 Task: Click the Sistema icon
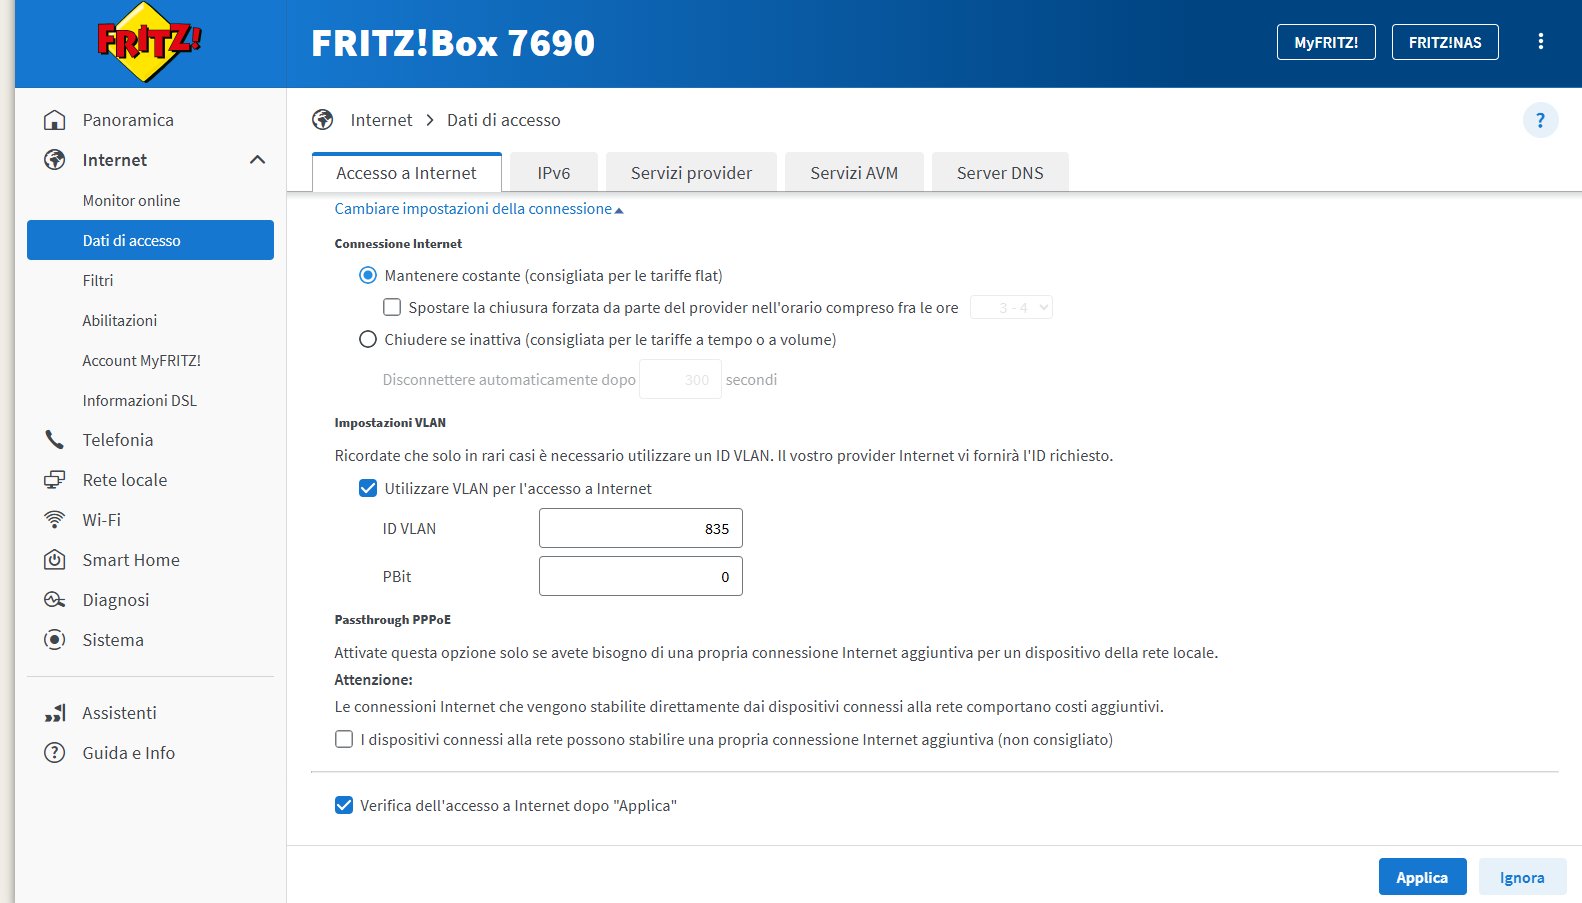(55, 640)
